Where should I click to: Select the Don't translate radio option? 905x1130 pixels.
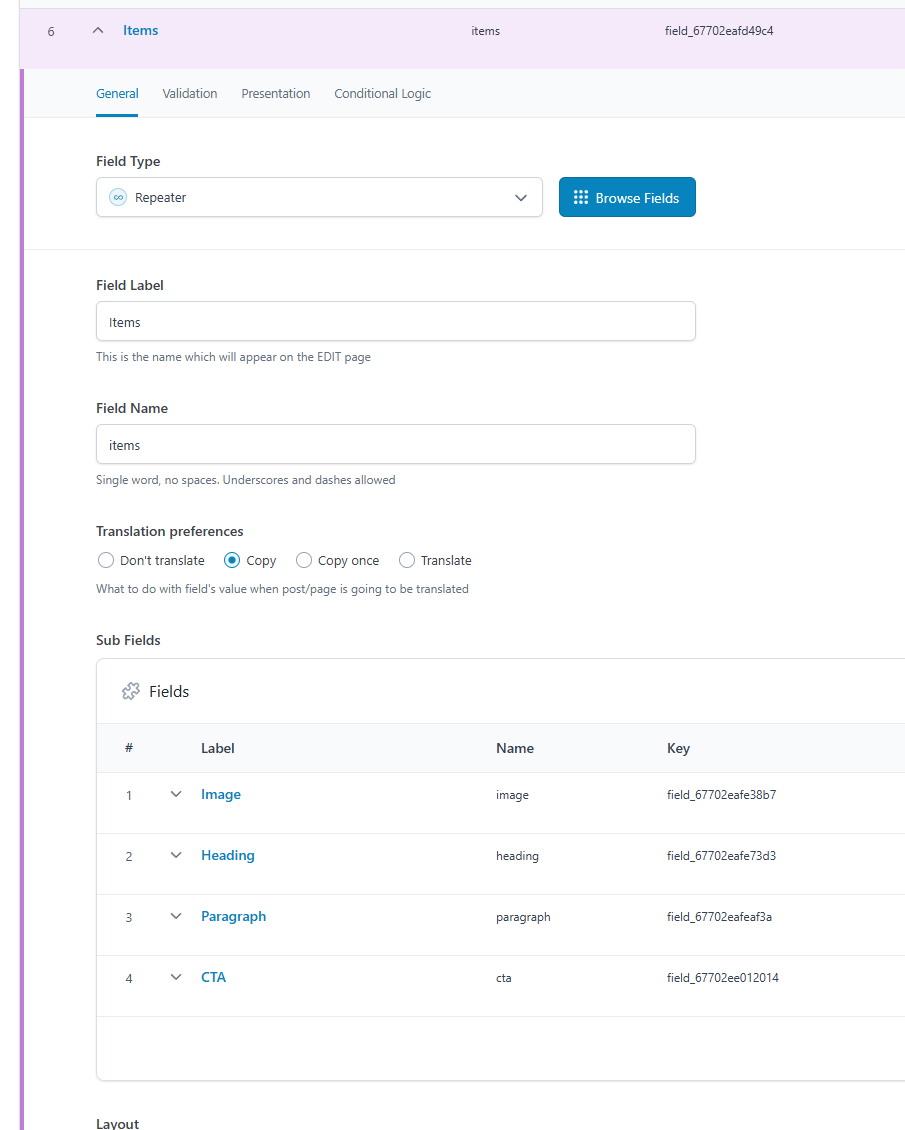106,560
